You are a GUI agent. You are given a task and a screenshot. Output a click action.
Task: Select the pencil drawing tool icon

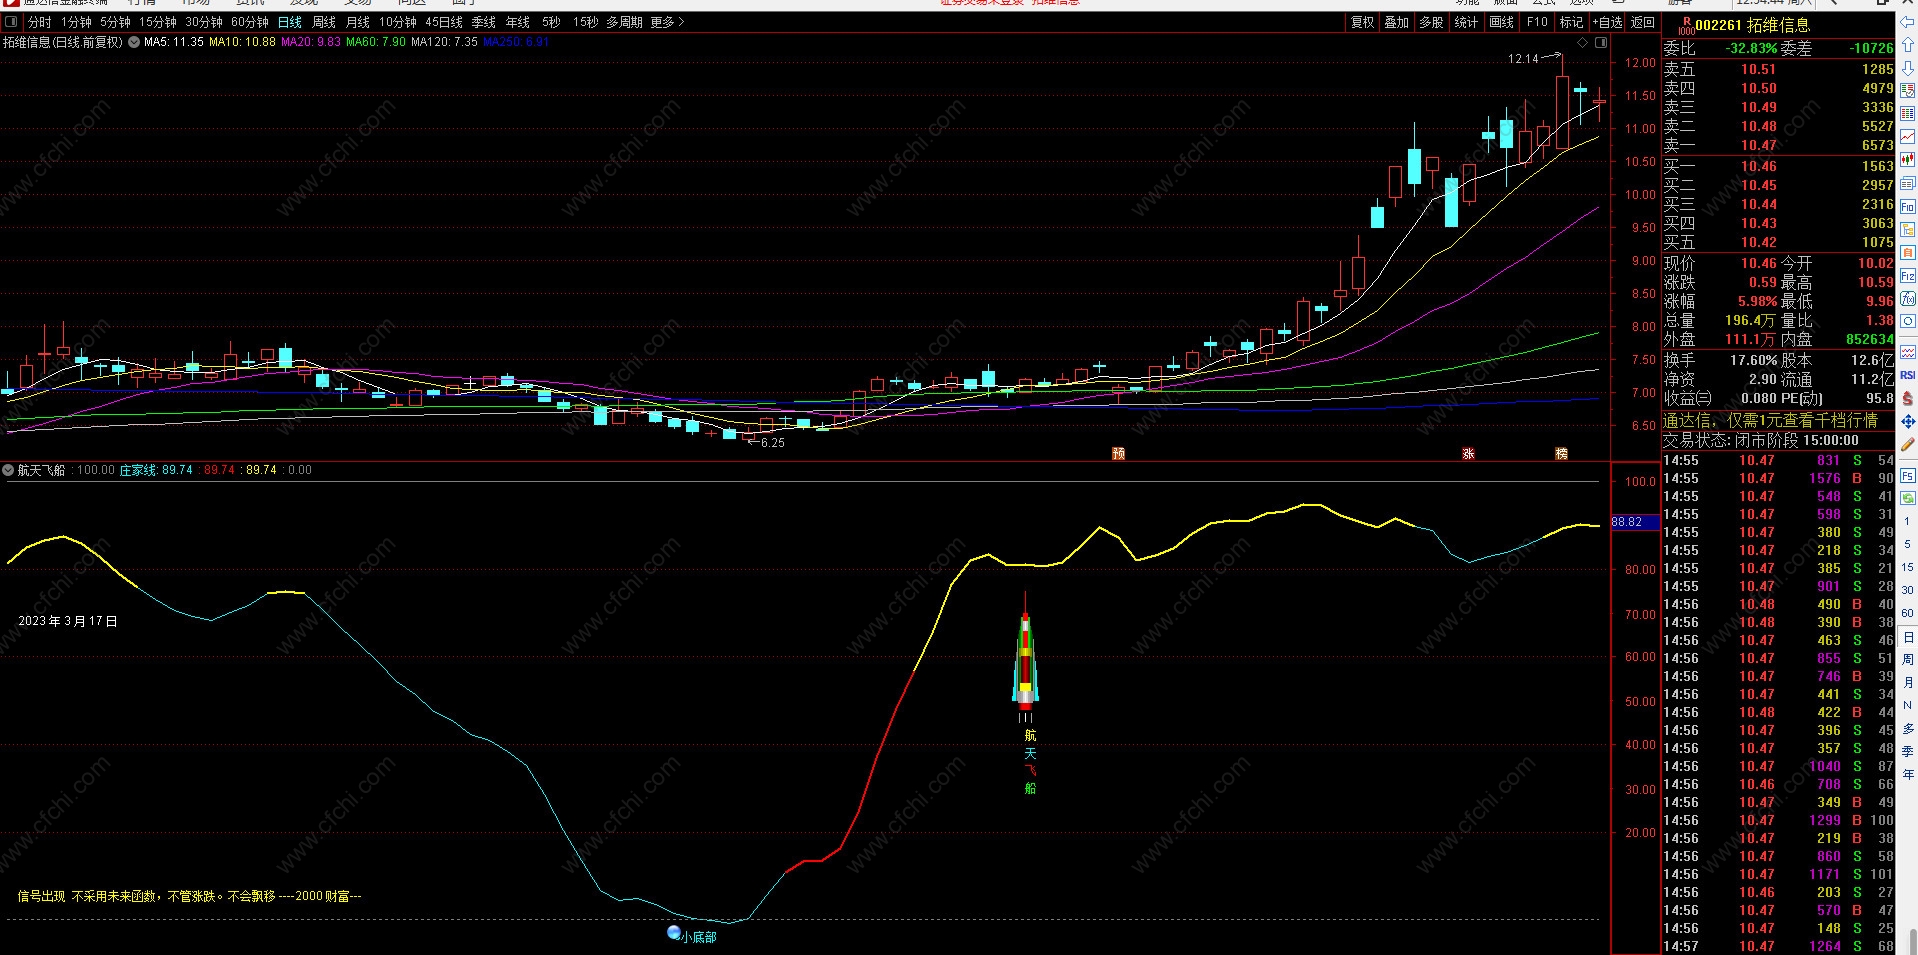point(1908,444)
